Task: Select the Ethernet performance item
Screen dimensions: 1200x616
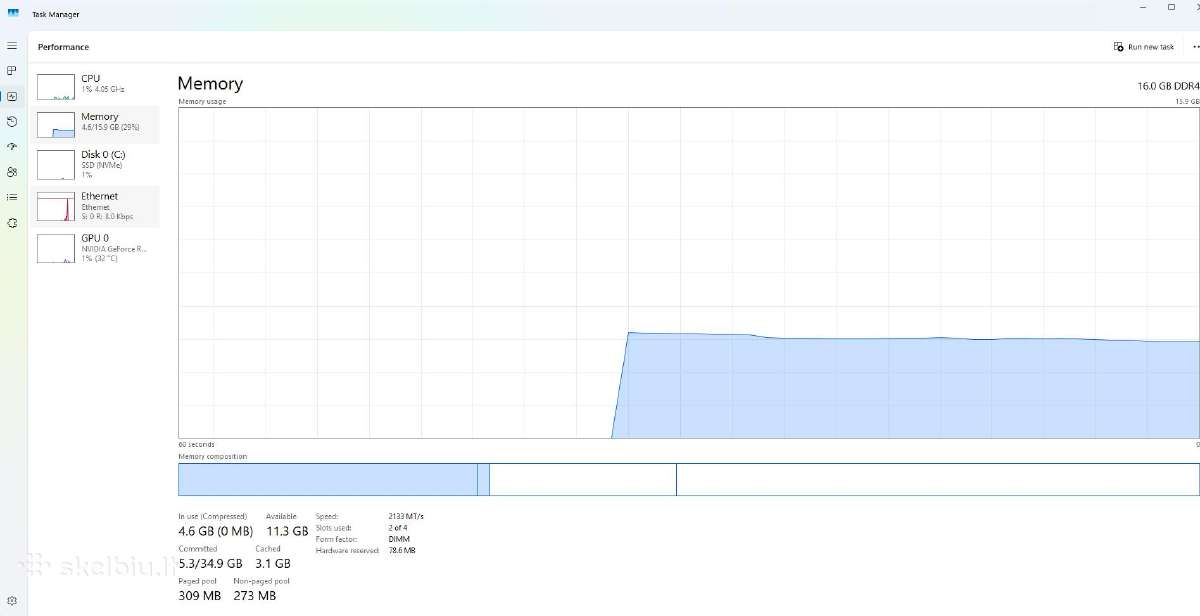Action: tap(96, 205)
